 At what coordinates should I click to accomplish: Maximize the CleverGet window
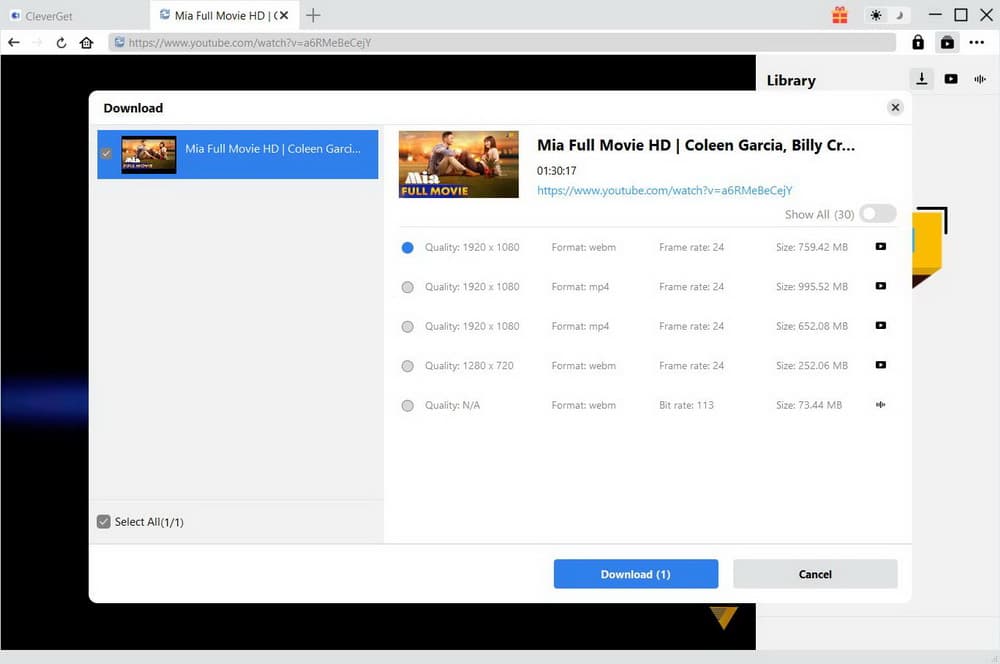(x=960, y=15)
